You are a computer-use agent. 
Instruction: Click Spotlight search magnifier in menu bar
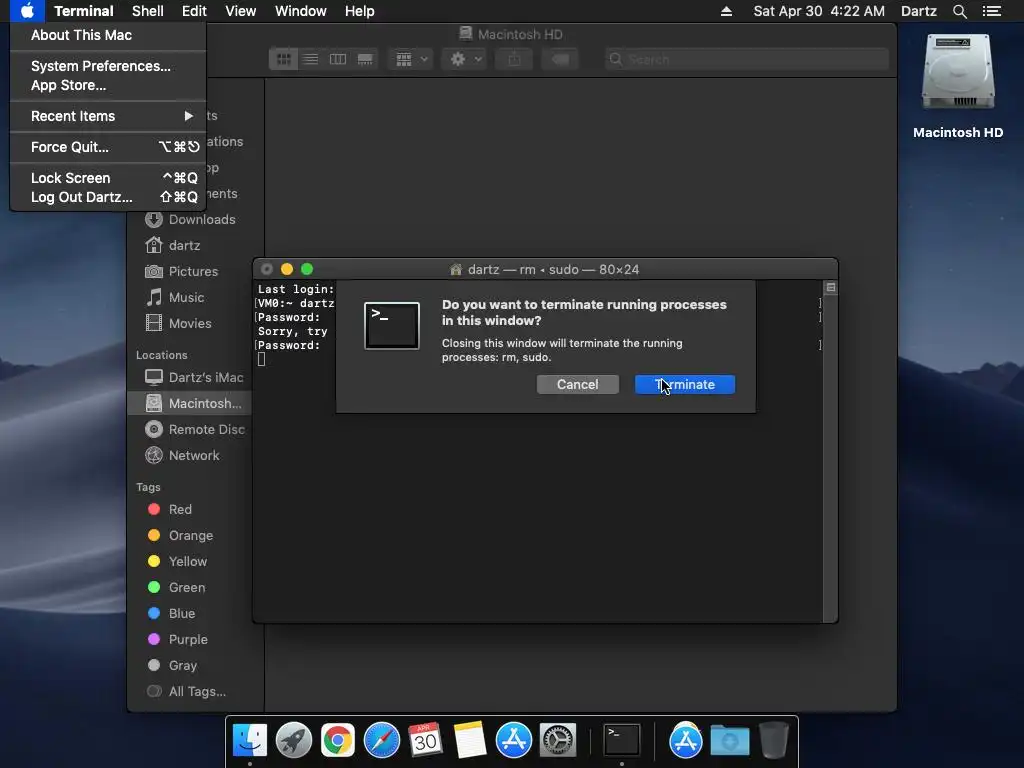point(959,11)
